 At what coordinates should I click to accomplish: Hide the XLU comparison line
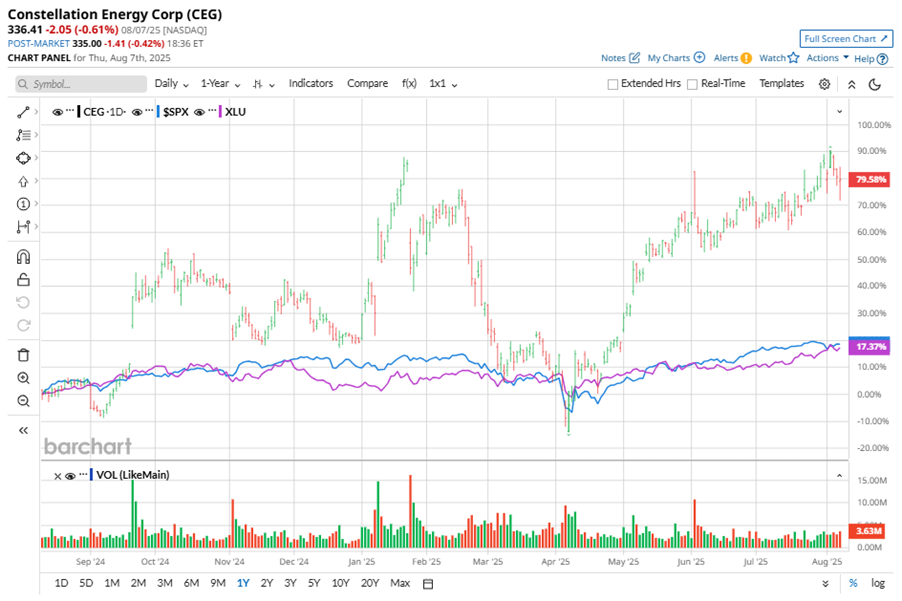[x=199, y=112]
